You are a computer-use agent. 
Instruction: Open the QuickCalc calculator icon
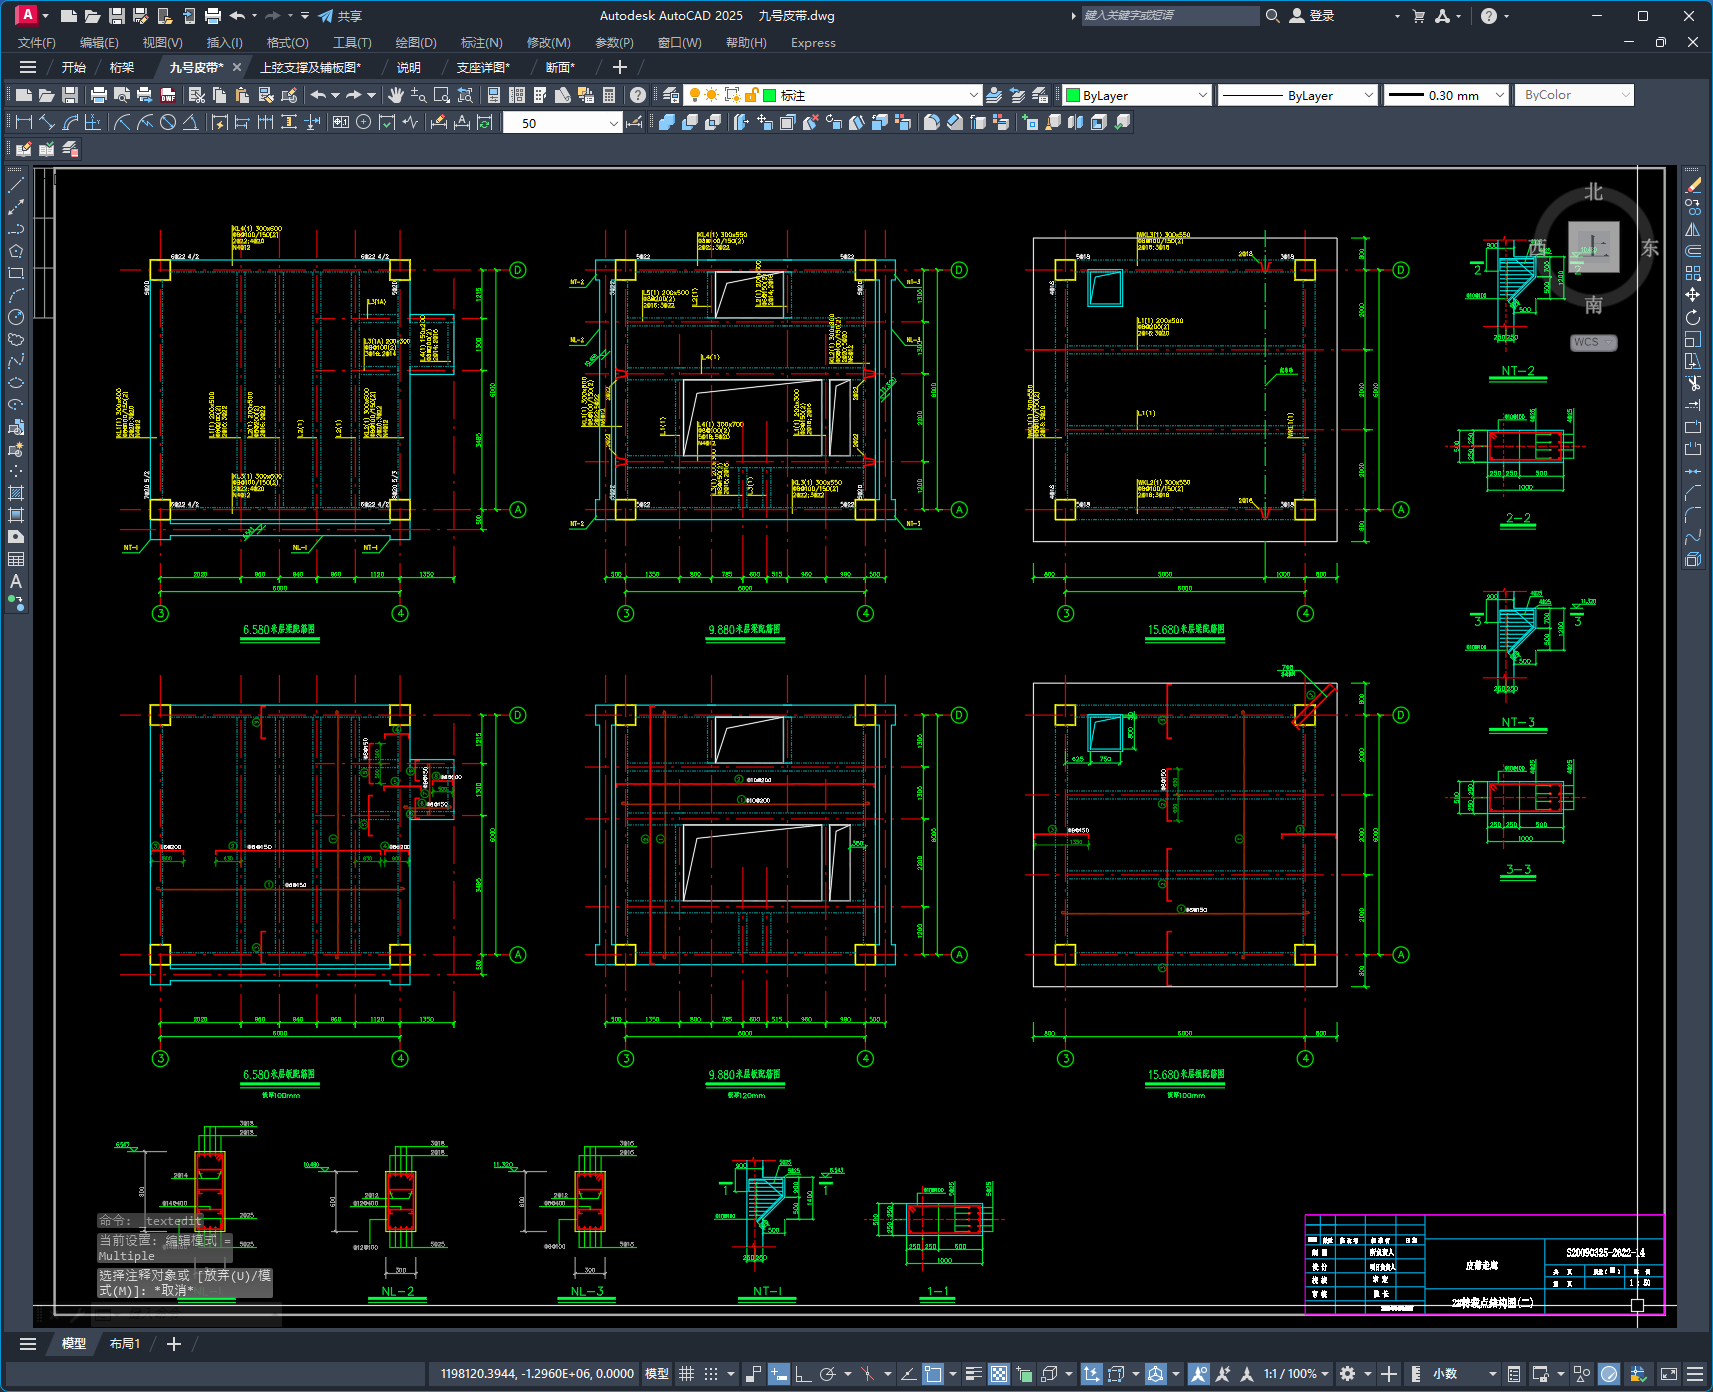pos(609,95)
